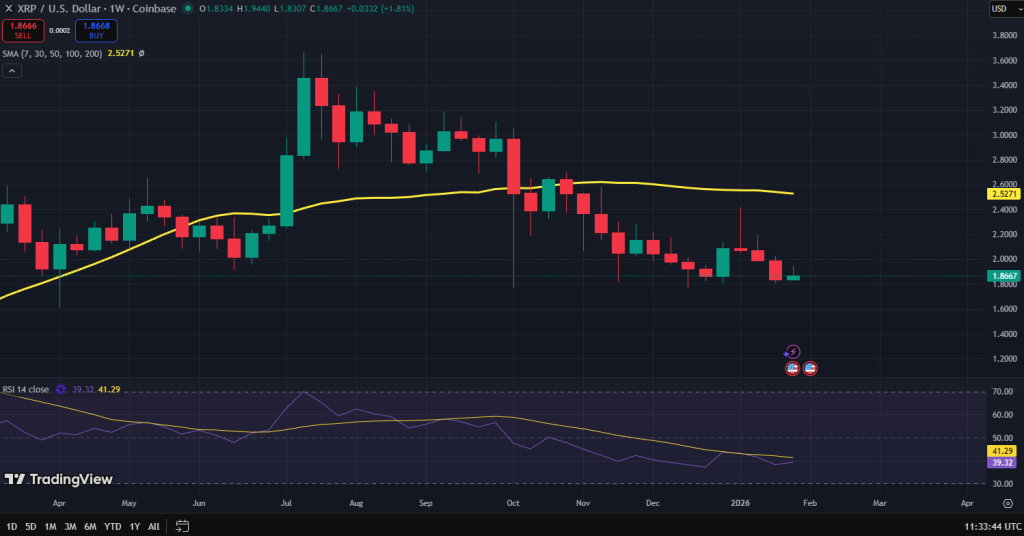Click the green market status dot
The image size is (1024, 536).
pyautogui.click(x=188, y=8)
